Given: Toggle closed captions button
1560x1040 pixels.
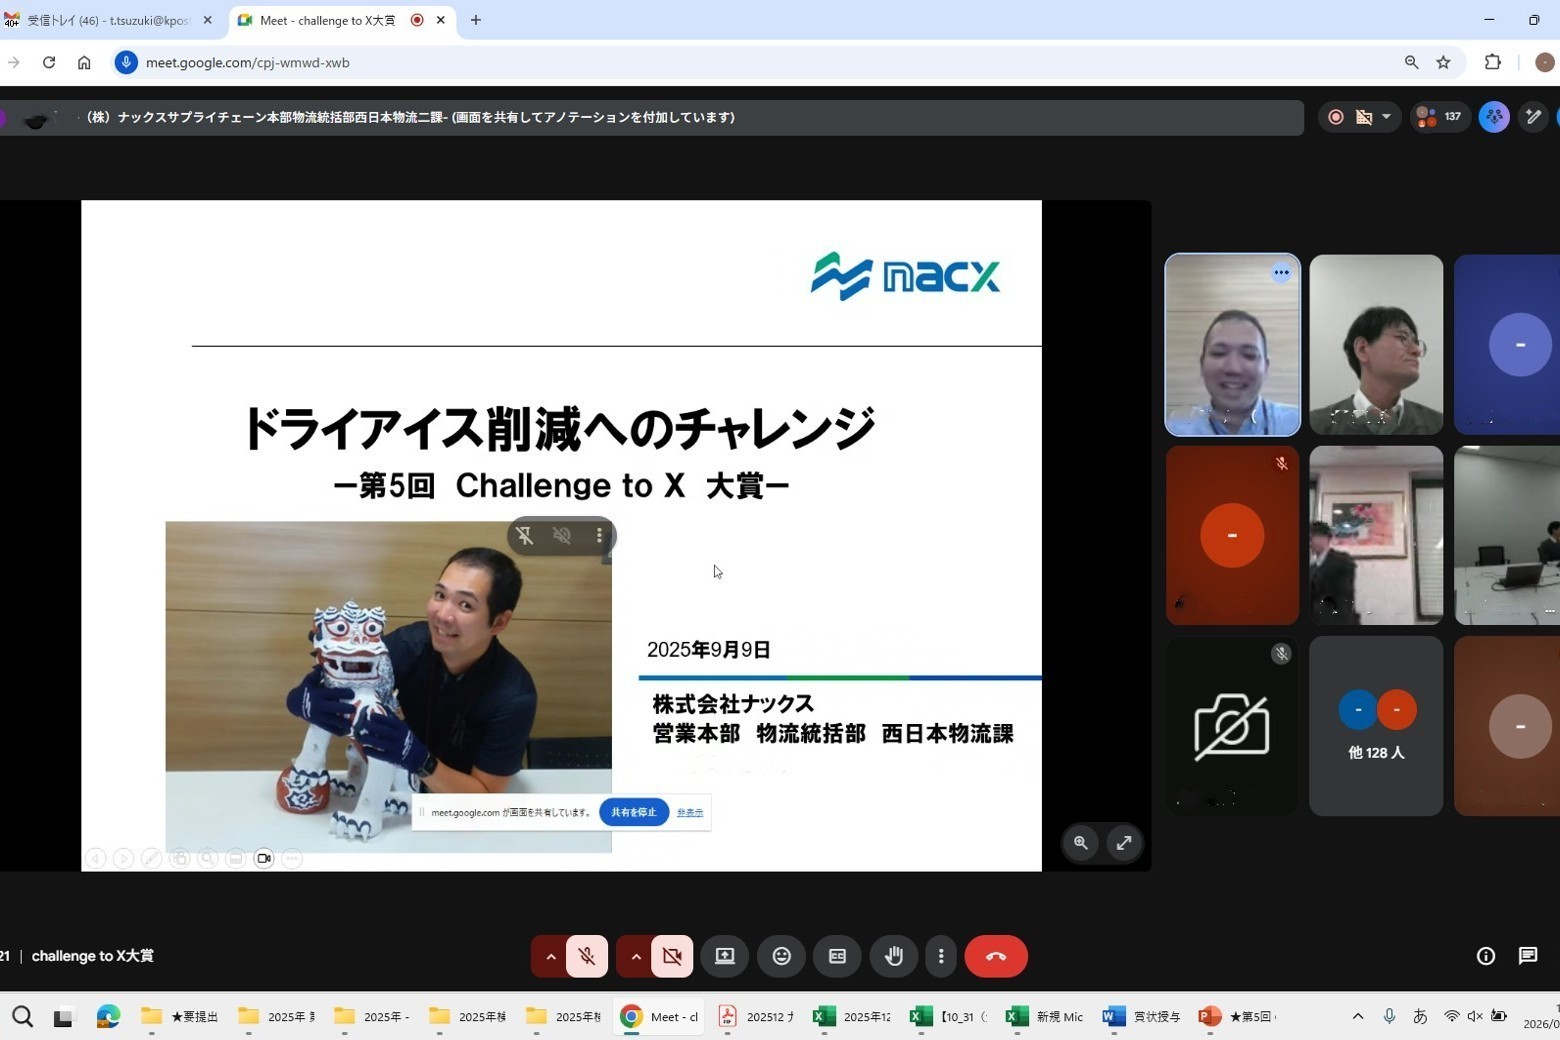Looking at the screenshot, I should [837, 956].
